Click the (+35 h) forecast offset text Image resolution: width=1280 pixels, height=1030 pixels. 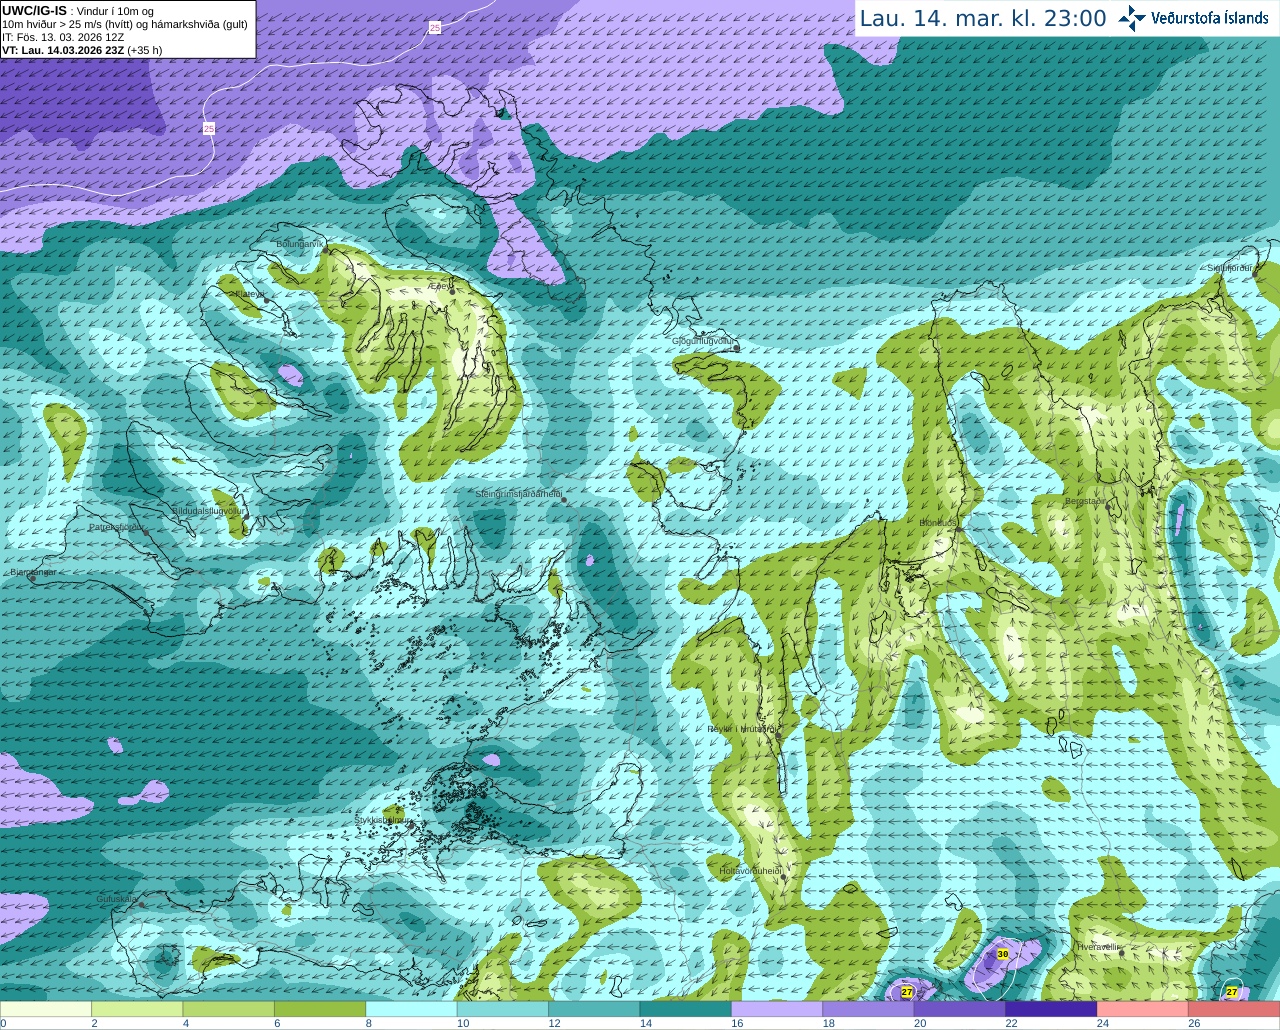(145, 50)
